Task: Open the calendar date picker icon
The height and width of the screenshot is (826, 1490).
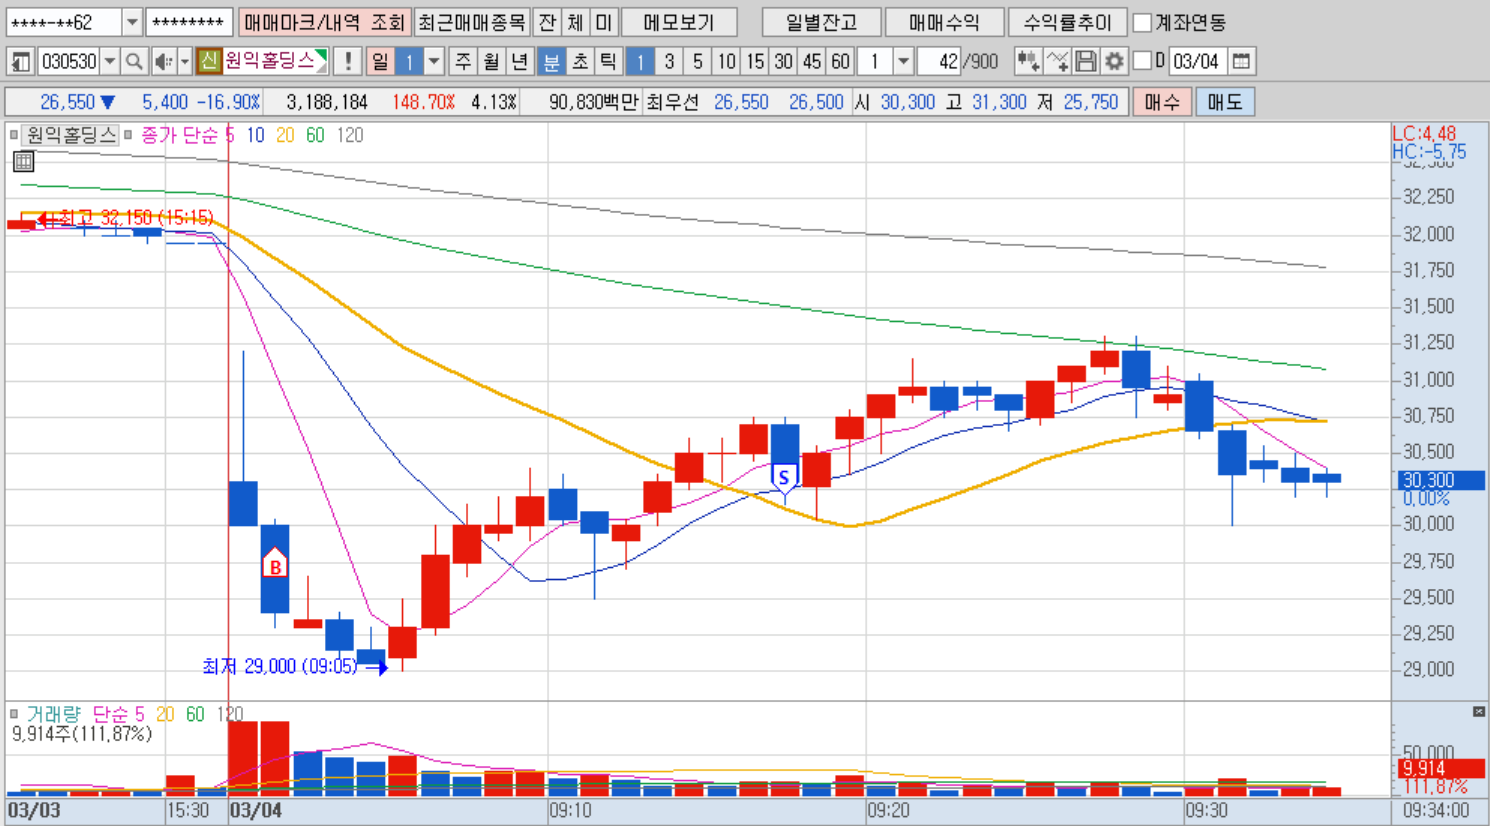Action: (x=1241, y=62)
